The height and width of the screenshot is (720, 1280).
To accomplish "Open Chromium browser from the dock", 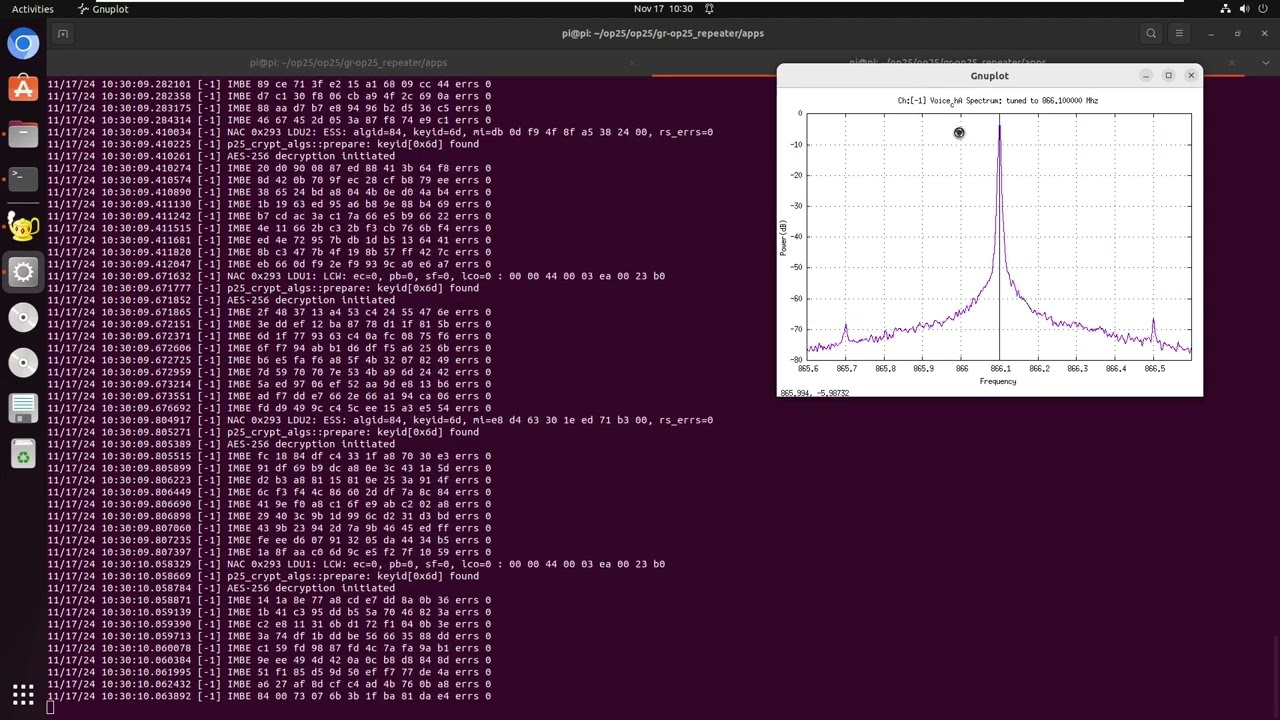I will (23, 43).
